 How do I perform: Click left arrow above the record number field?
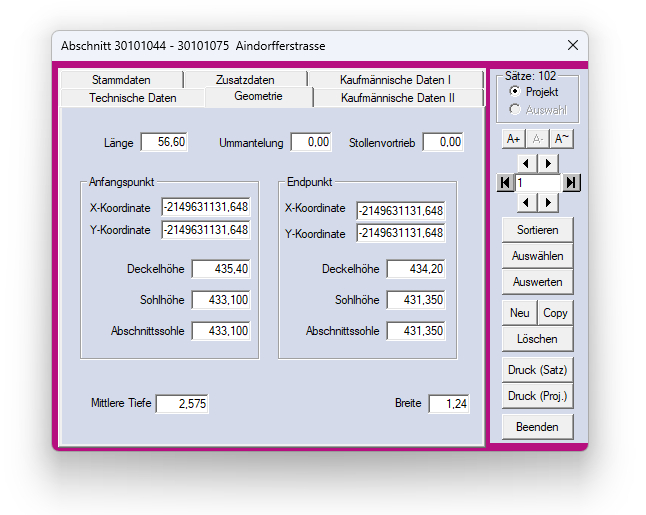tap(529, 163)
